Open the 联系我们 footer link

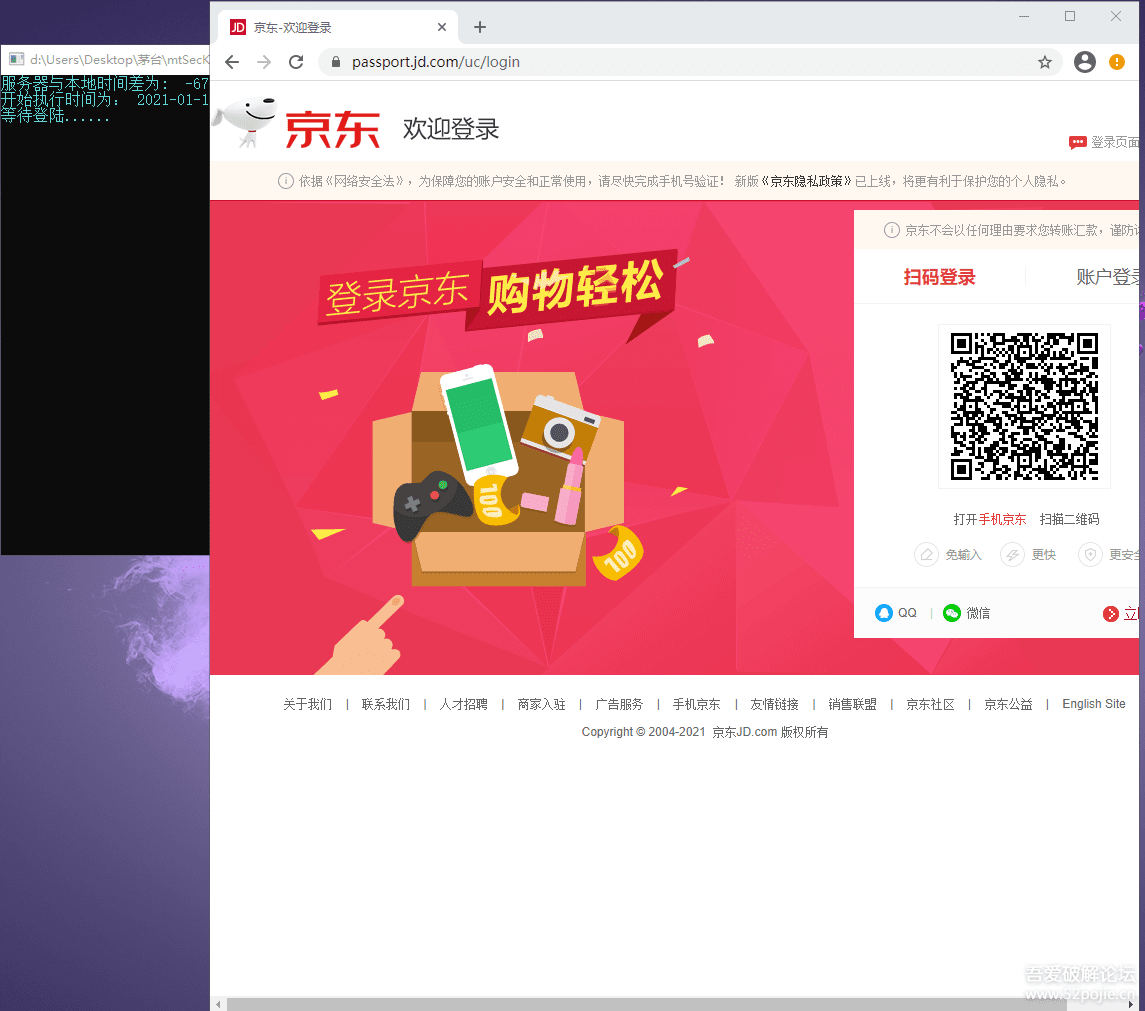pos(386,704)
